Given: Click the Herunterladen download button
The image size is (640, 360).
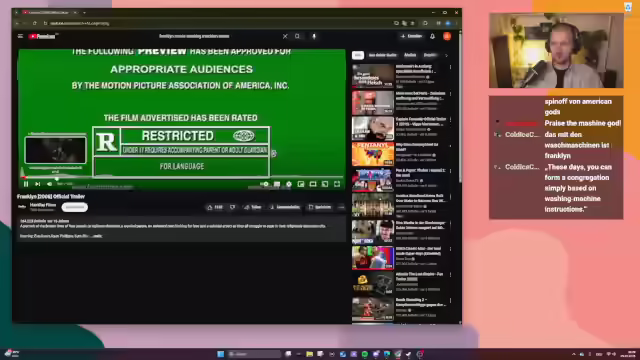Looking at the screenshot, I should tap(285, 207).
